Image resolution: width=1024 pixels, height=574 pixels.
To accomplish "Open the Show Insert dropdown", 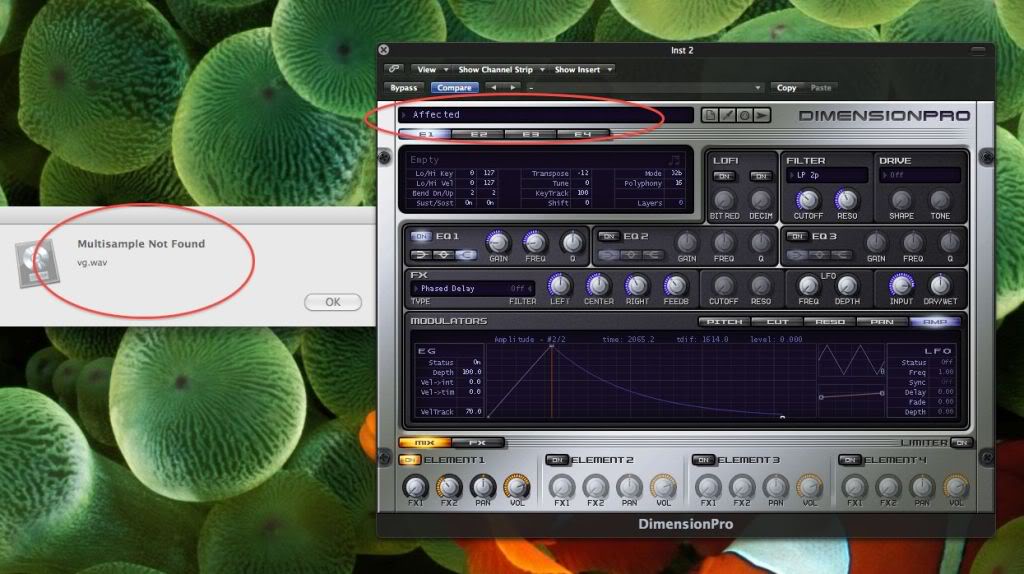I will point(583,69).
